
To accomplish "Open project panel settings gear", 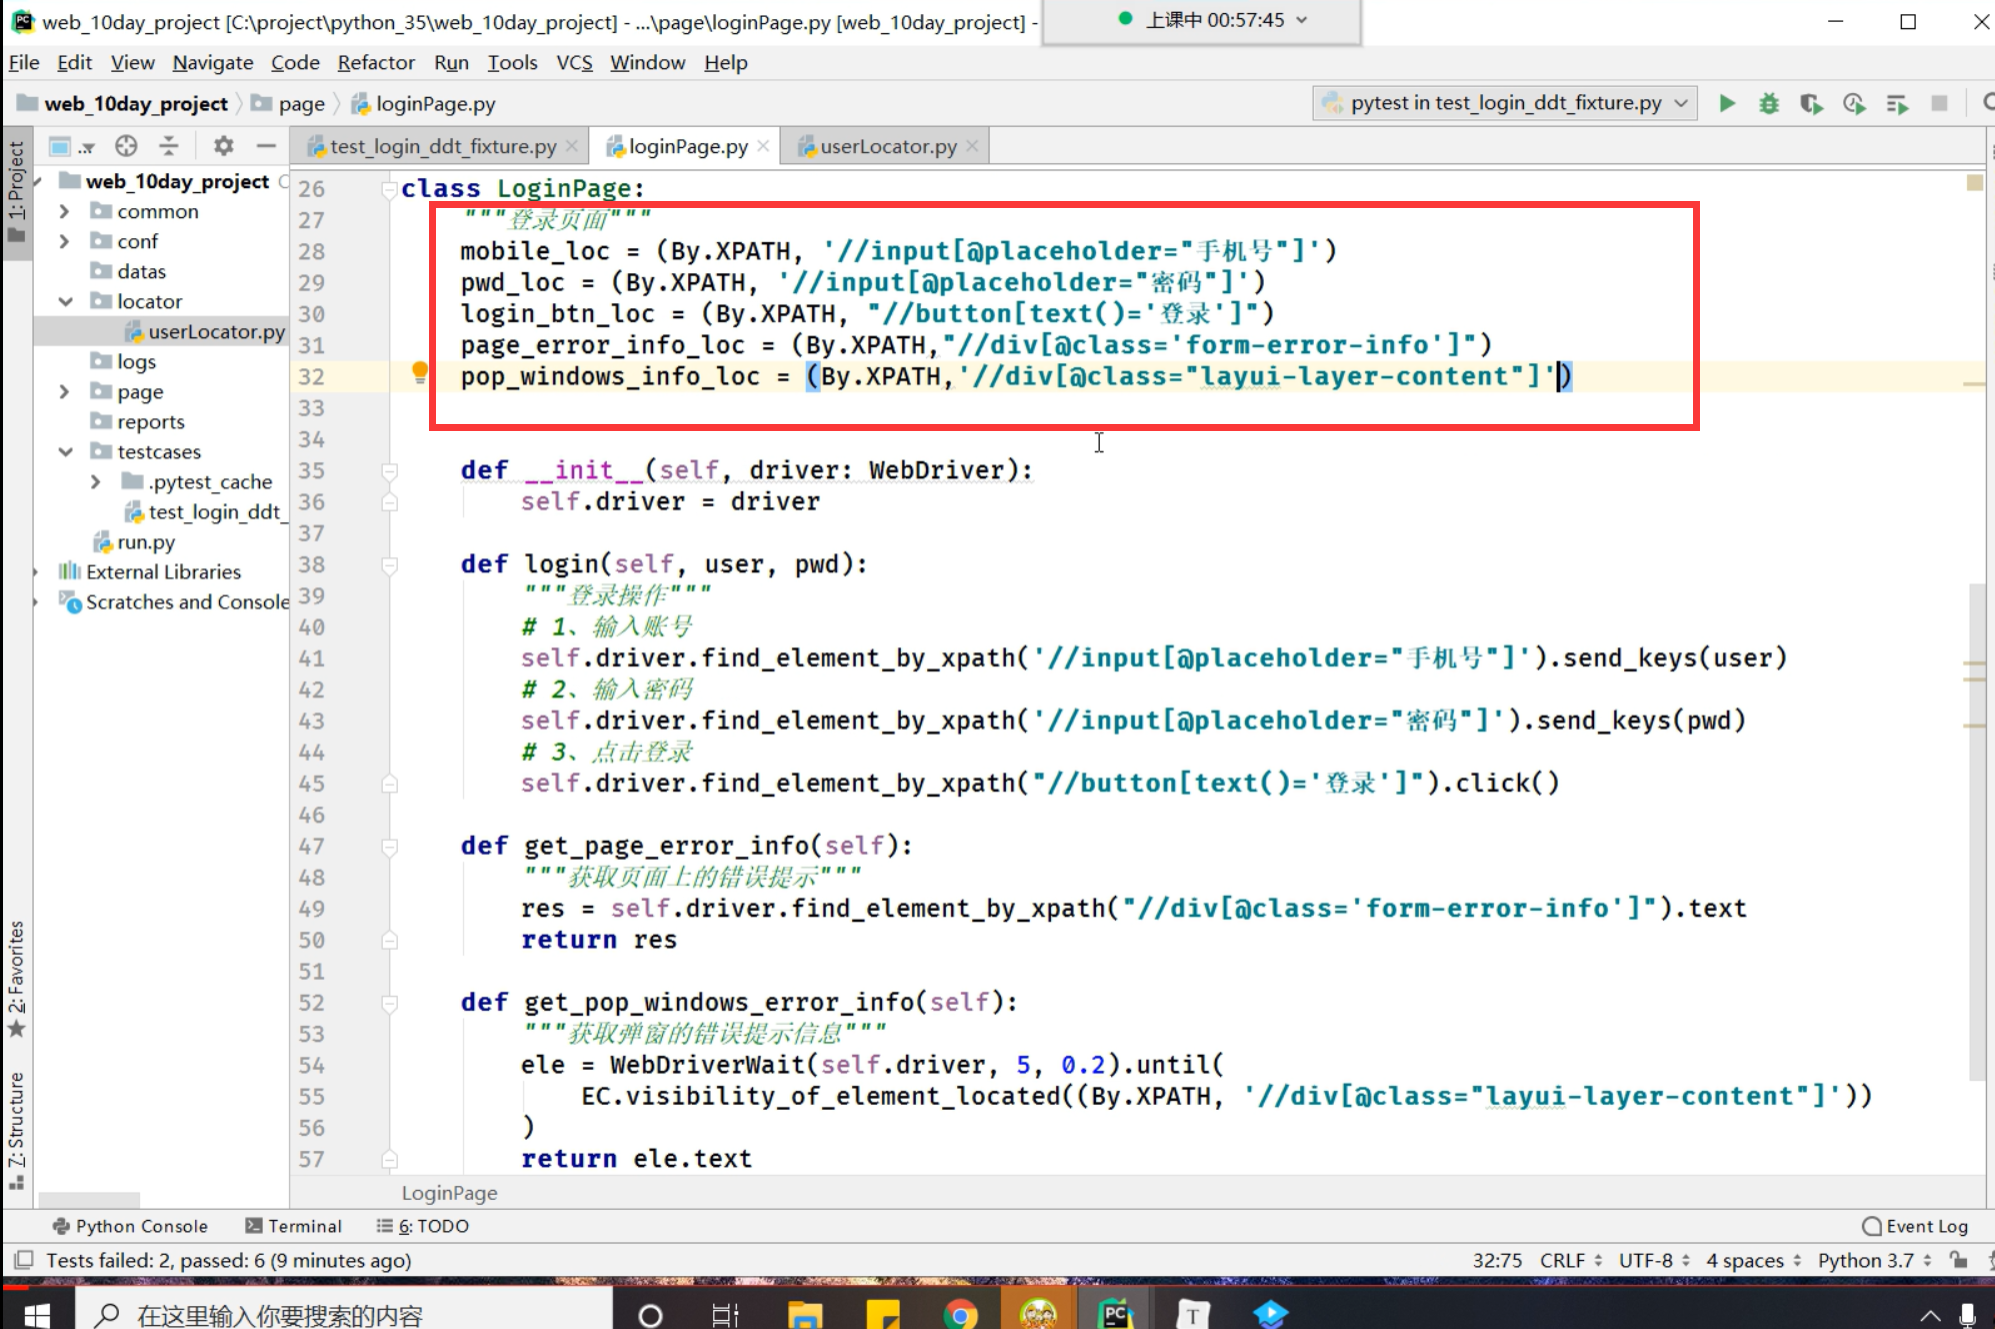I will (223, 146).
